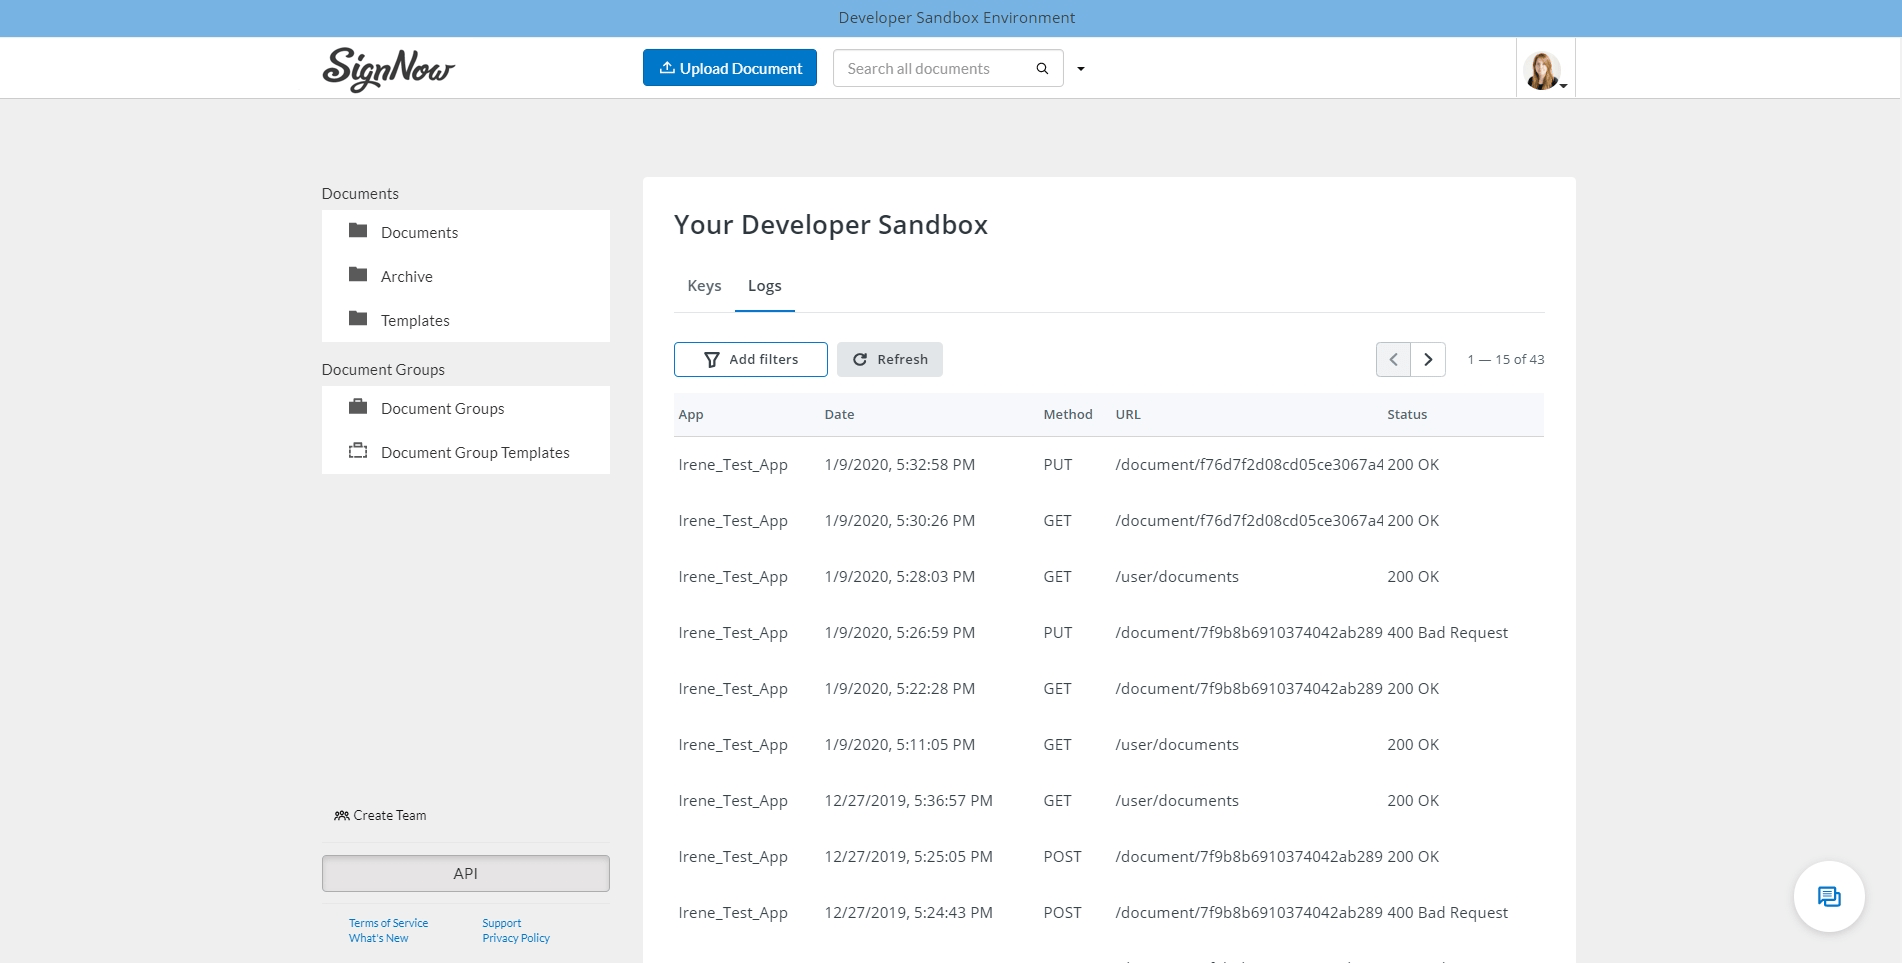Click the SignNow logo
1902x963 pixels.
388,69
